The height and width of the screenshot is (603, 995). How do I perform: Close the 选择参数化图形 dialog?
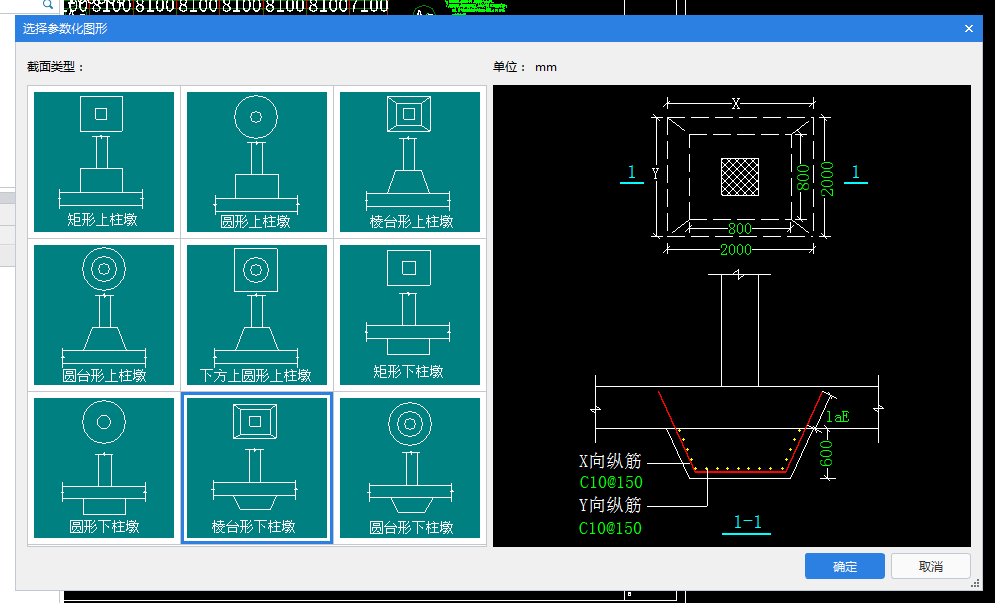968,29
